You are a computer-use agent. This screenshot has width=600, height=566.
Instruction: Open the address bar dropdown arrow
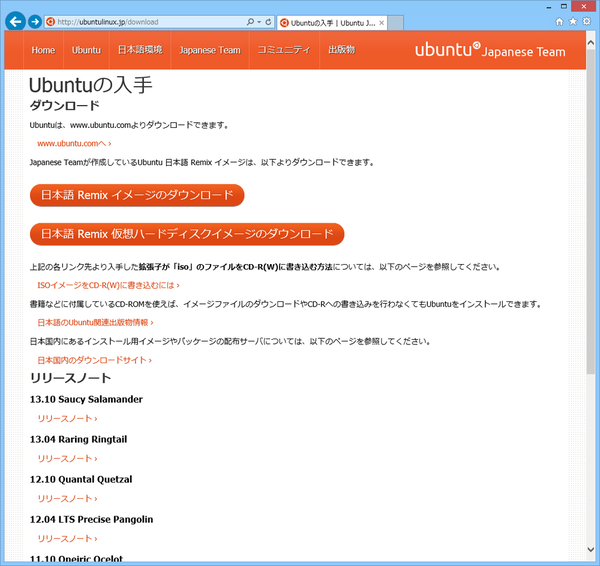click(259, 22)
